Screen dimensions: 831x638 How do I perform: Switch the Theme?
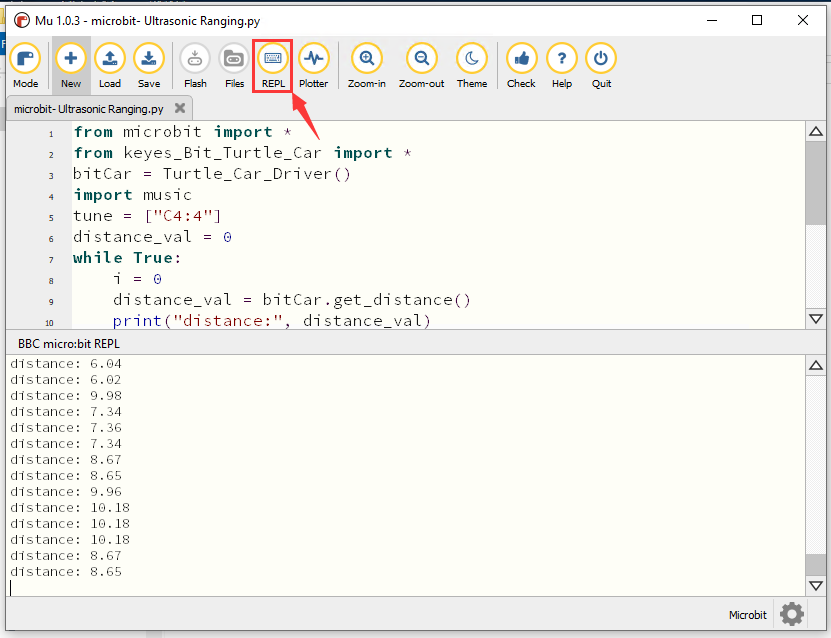(472, 65)
